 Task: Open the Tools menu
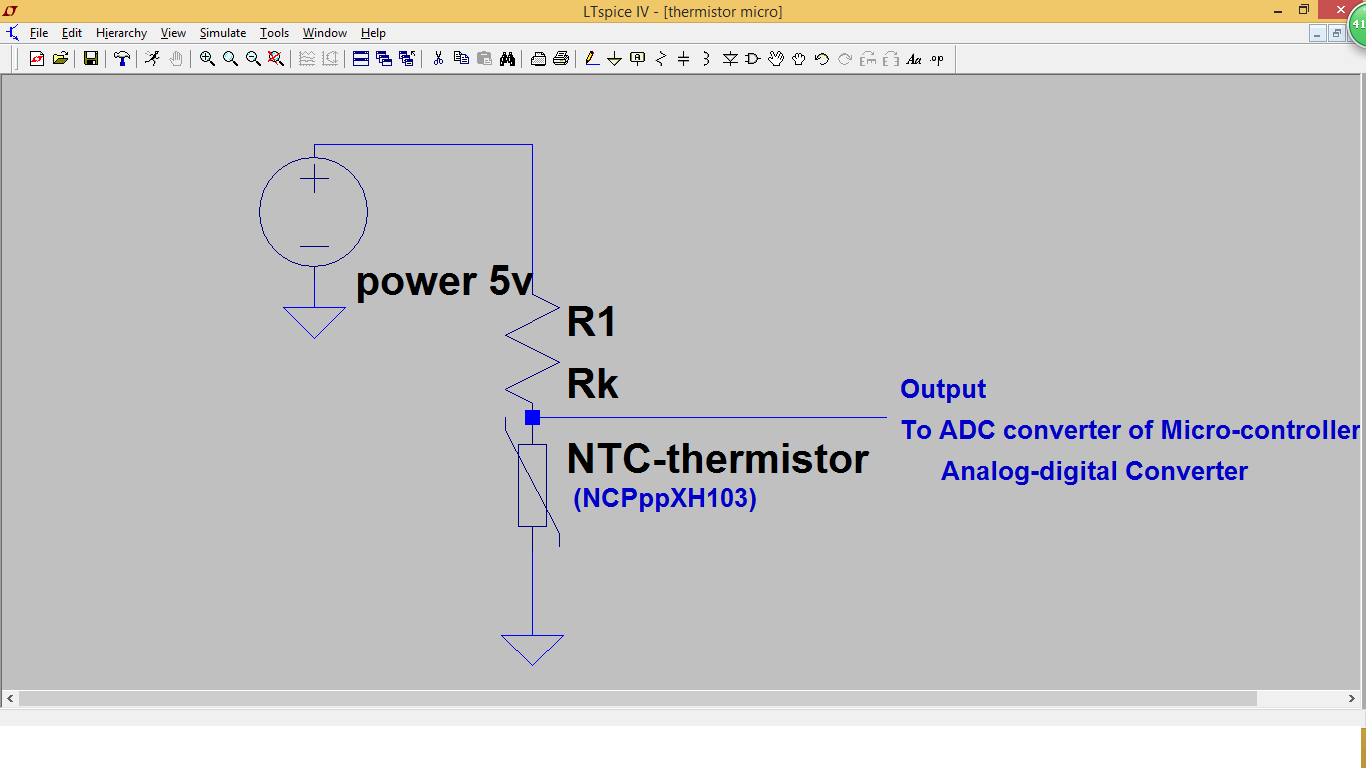coord(275,33)
